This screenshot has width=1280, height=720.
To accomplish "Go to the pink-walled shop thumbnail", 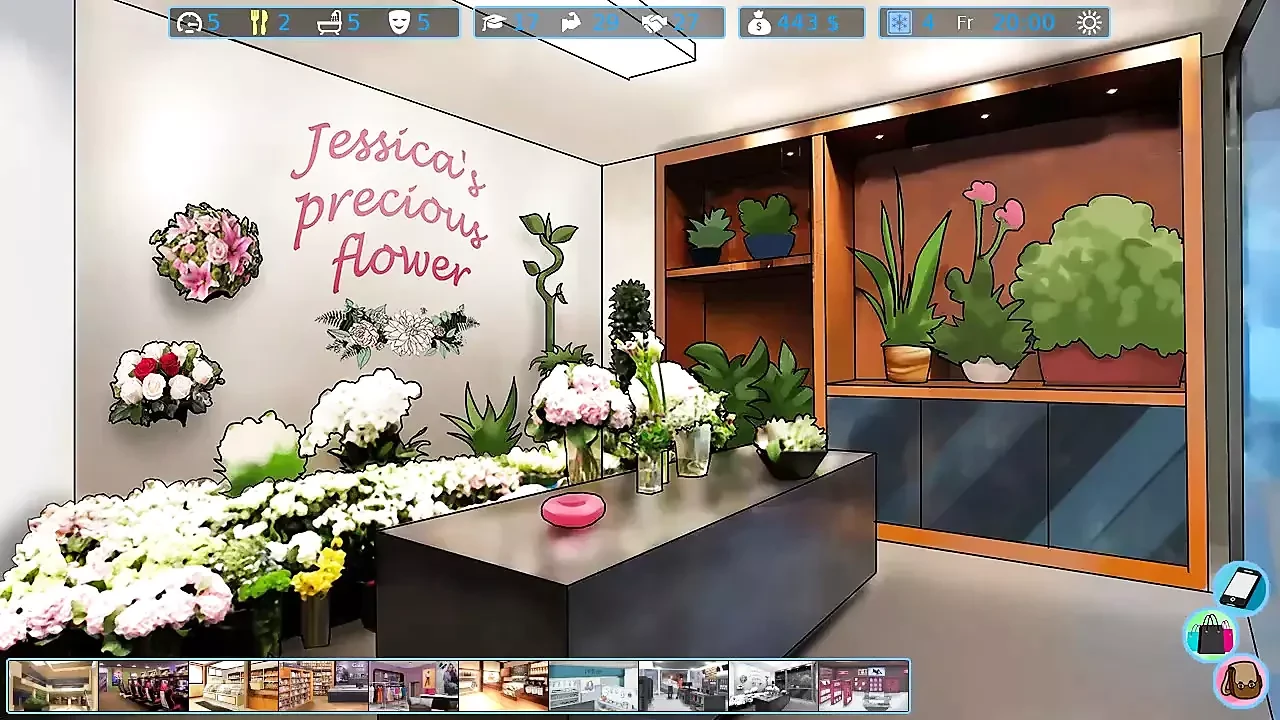I will pyautogui.click(x=863, y=686).
